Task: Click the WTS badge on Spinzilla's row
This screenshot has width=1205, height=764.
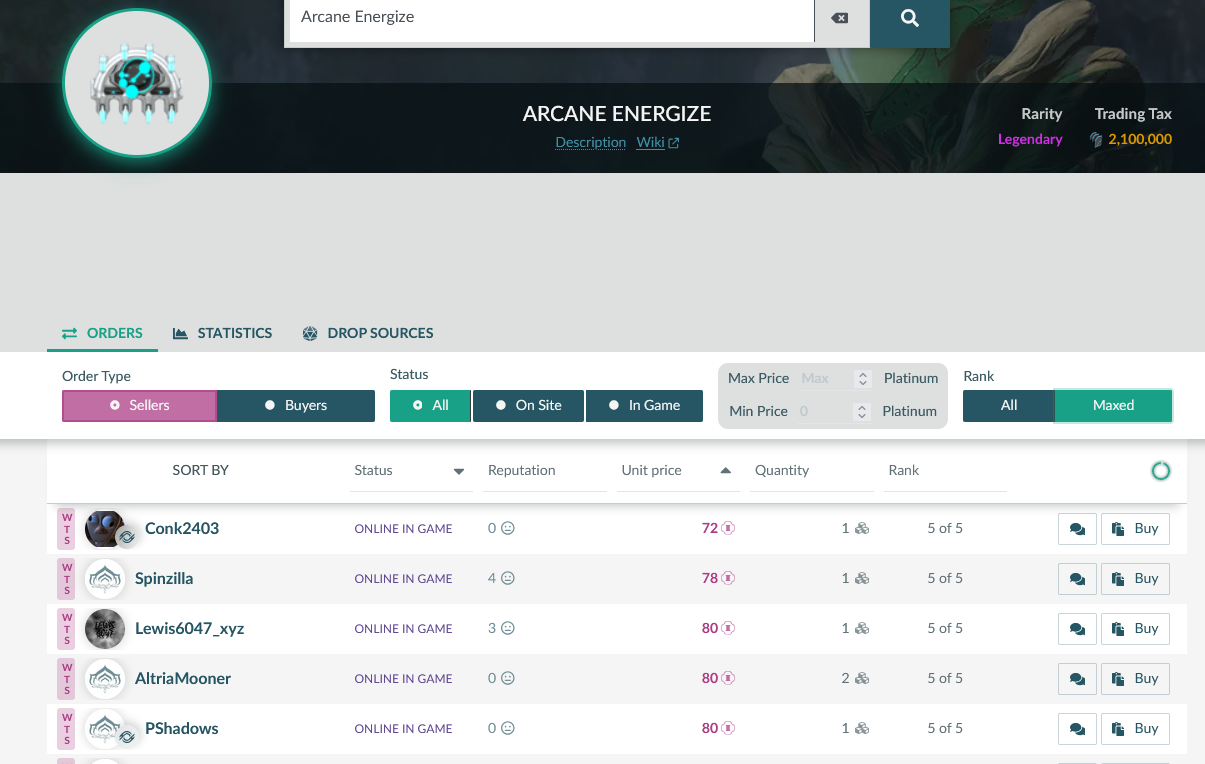Action: (67, 579)
